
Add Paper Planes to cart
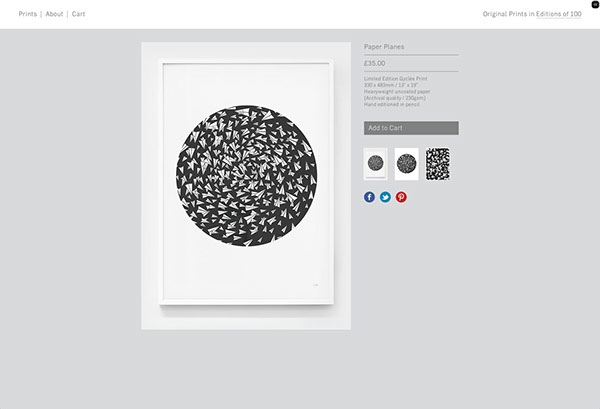[411, 128]
